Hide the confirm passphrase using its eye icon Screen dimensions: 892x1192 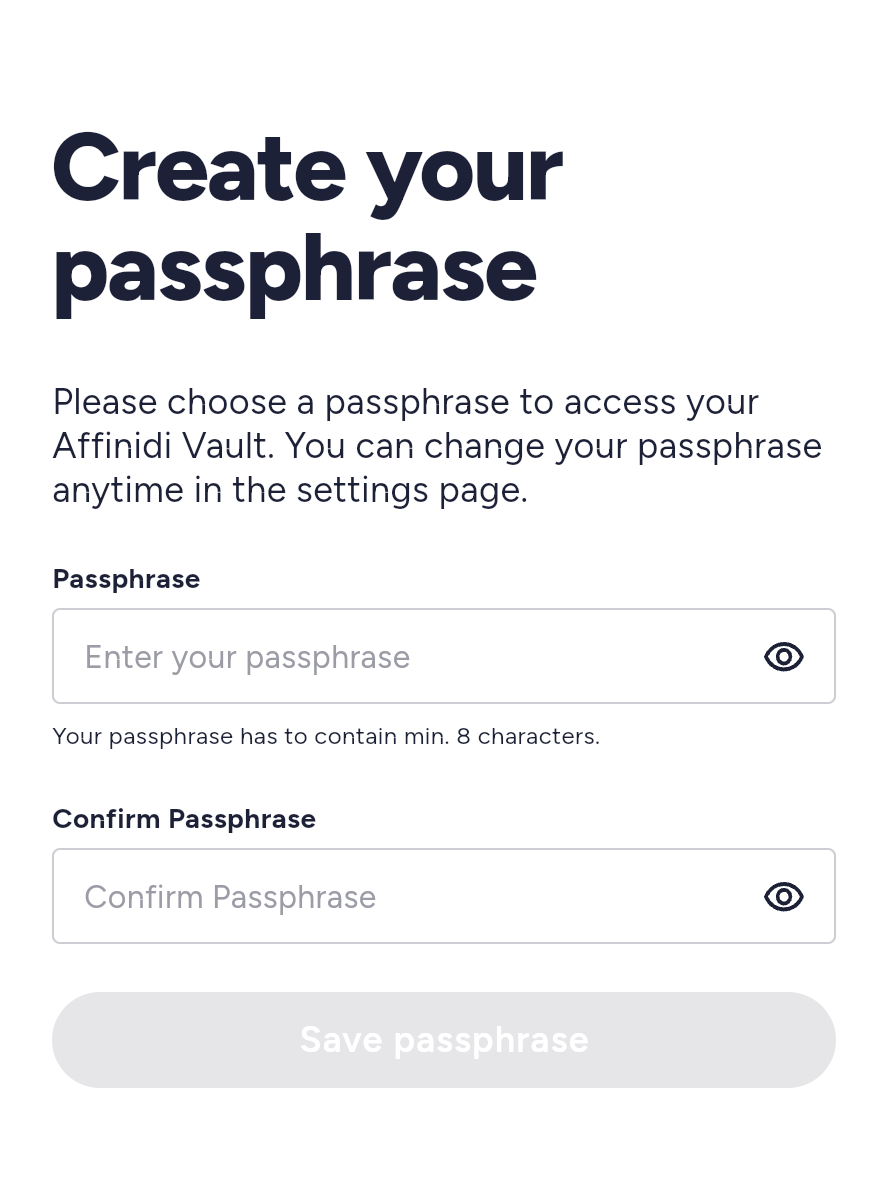[783, 896]
